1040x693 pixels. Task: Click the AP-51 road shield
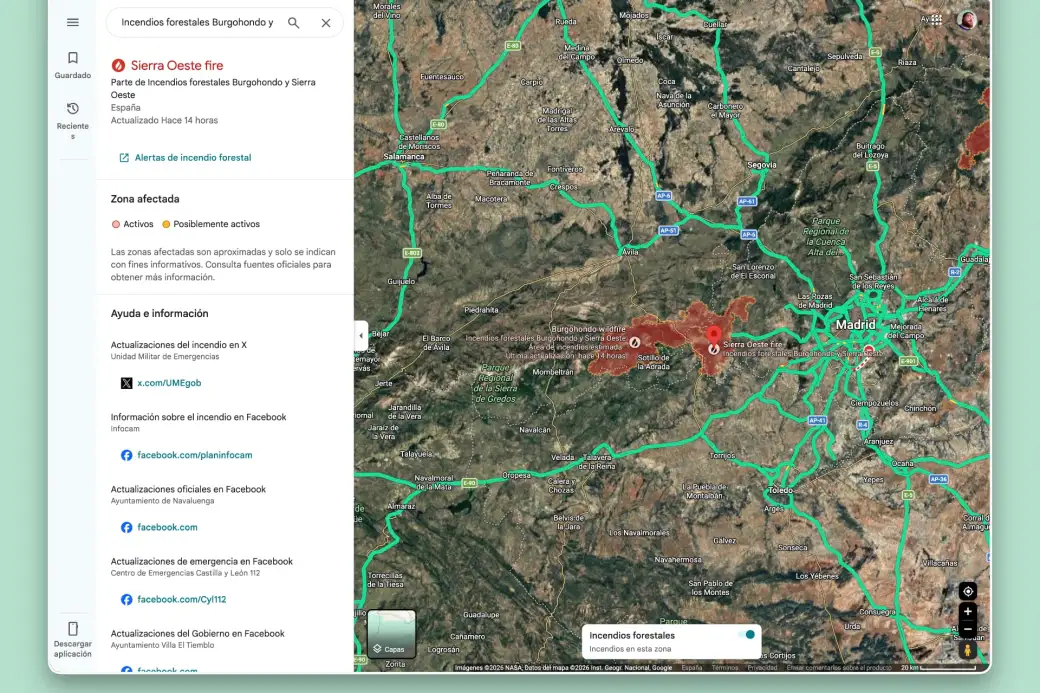coord(668,230)
